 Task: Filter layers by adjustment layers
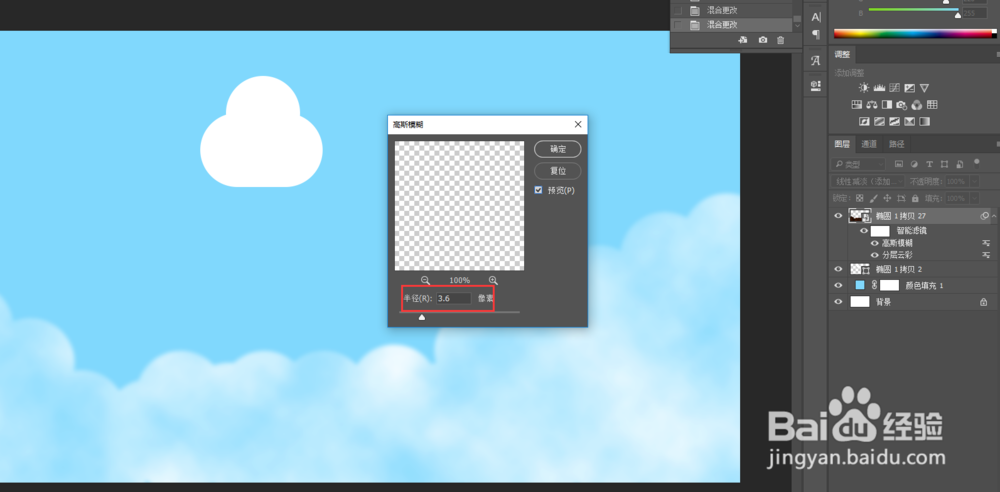[x=914, y=164]
